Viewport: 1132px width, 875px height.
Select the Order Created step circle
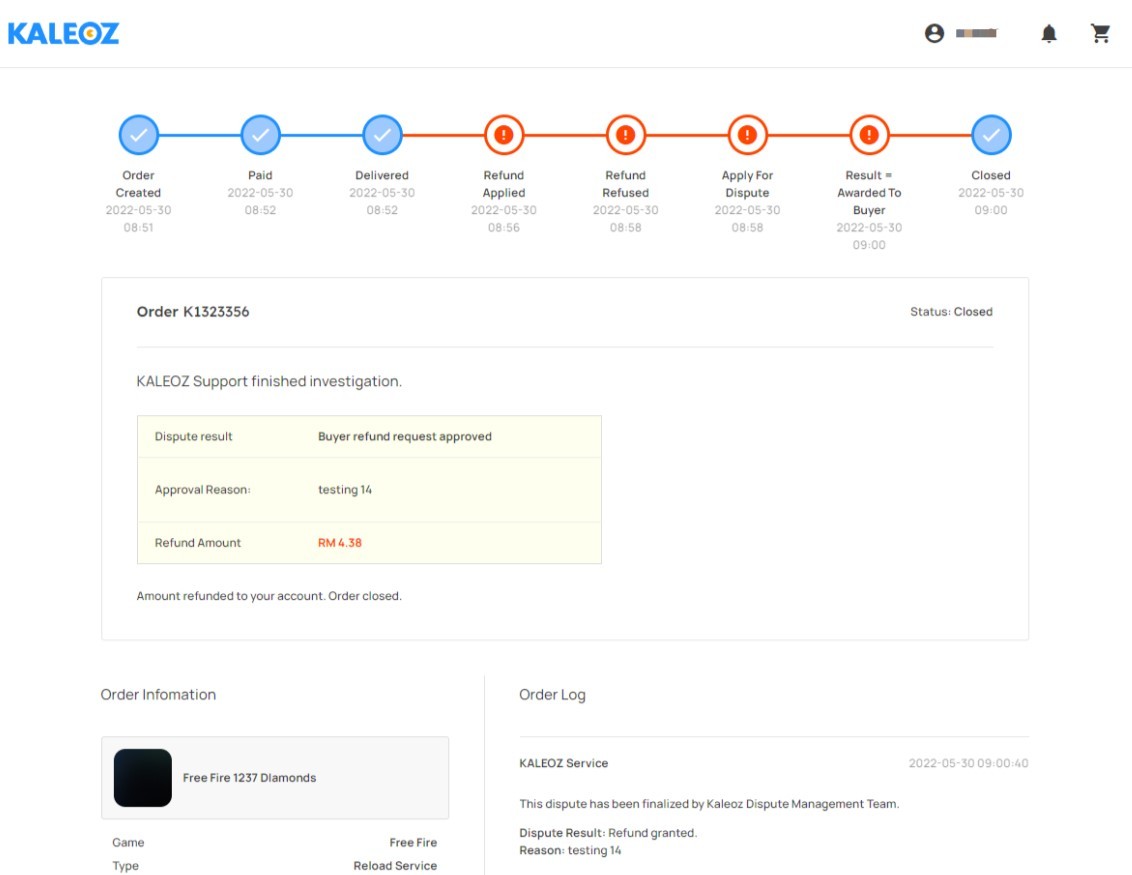coord(139,135)
